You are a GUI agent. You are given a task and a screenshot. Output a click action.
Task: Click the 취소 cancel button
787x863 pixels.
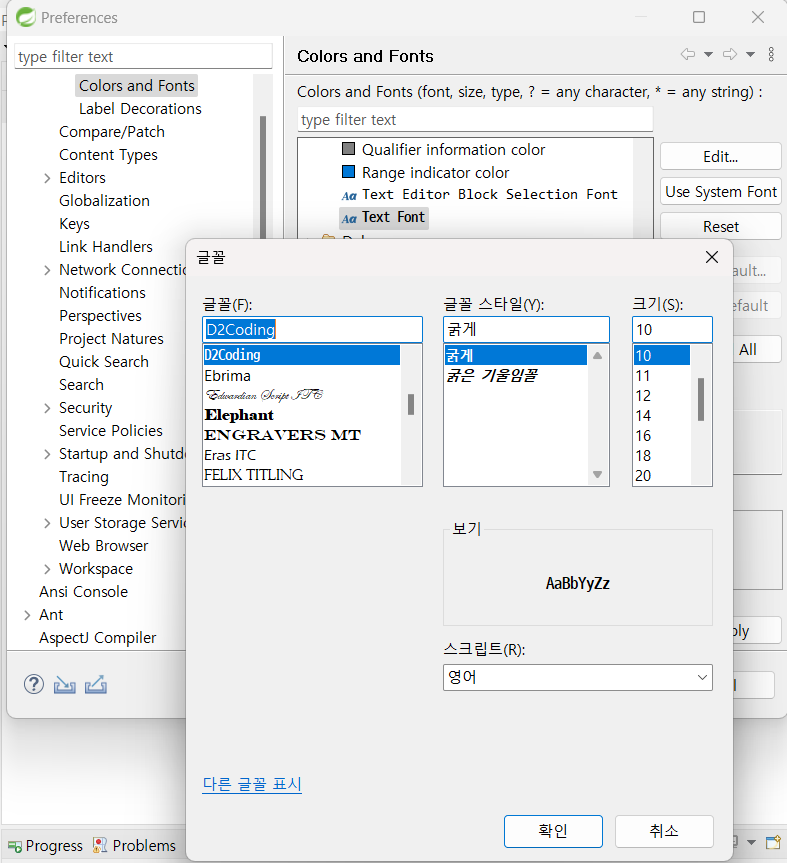664,831
